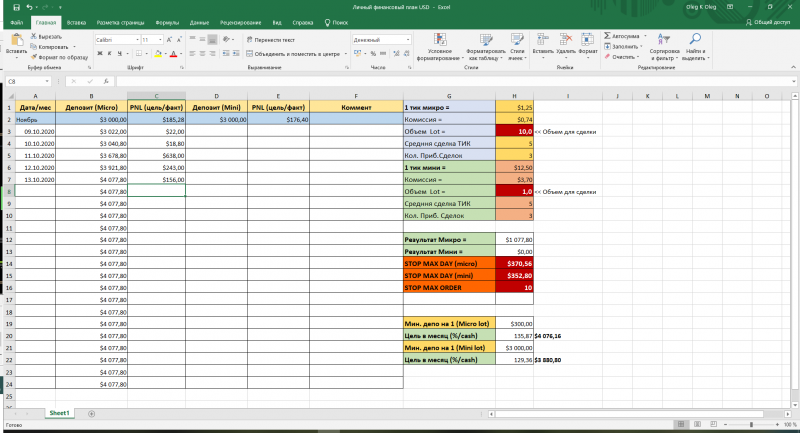Increase font size with the larger A icon

pos(170,40)
